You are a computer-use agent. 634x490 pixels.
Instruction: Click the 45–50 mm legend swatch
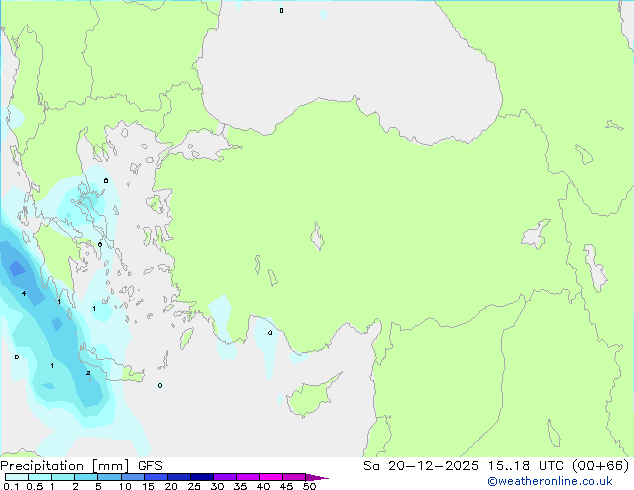pos(294,477)
